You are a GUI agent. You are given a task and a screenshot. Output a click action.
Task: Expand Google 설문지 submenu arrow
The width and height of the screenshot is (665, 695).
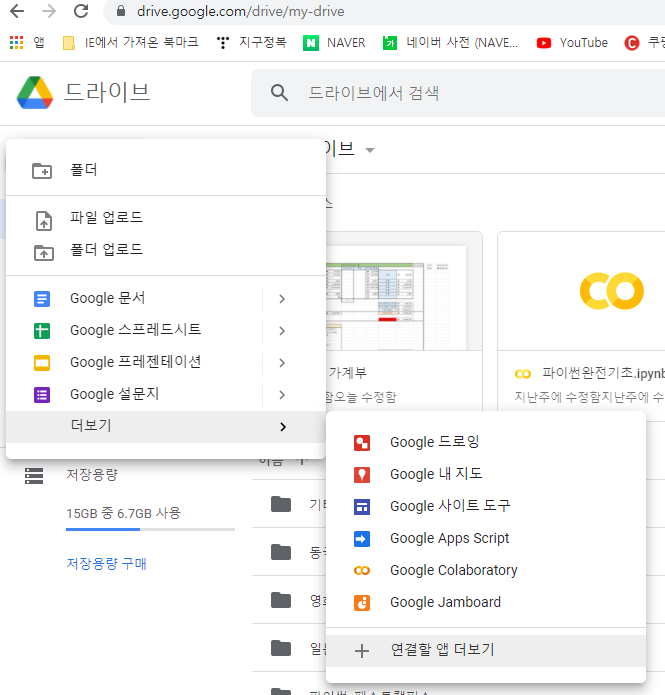tap(282, 394)
